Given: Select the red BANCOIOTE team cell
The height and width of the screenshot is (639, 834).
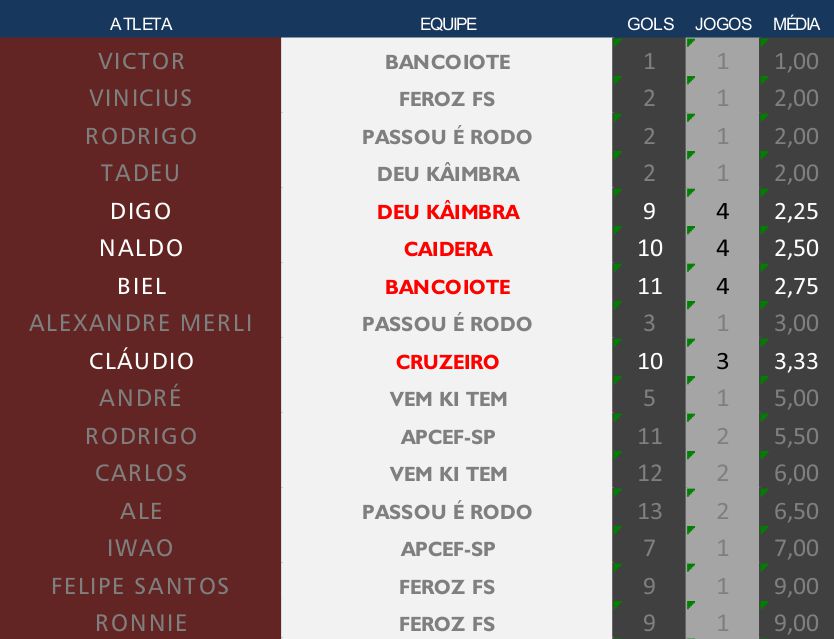Looking at the screenshot, I should [x=447, y=286].
